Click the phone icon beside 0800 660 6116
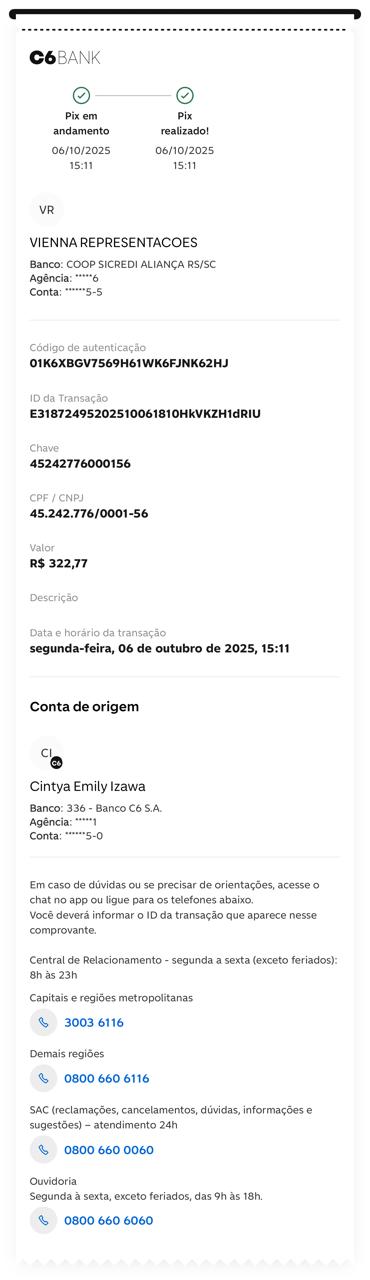 [43, 1078]
